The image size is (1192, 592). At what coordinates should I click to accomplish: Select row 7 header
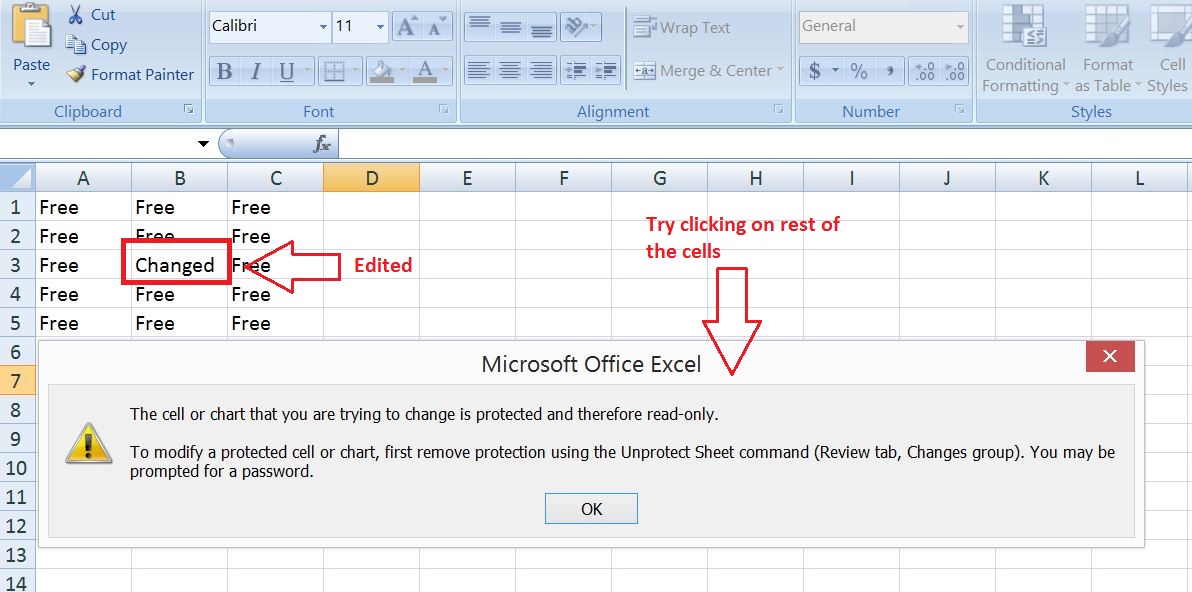tap(17, 380)
